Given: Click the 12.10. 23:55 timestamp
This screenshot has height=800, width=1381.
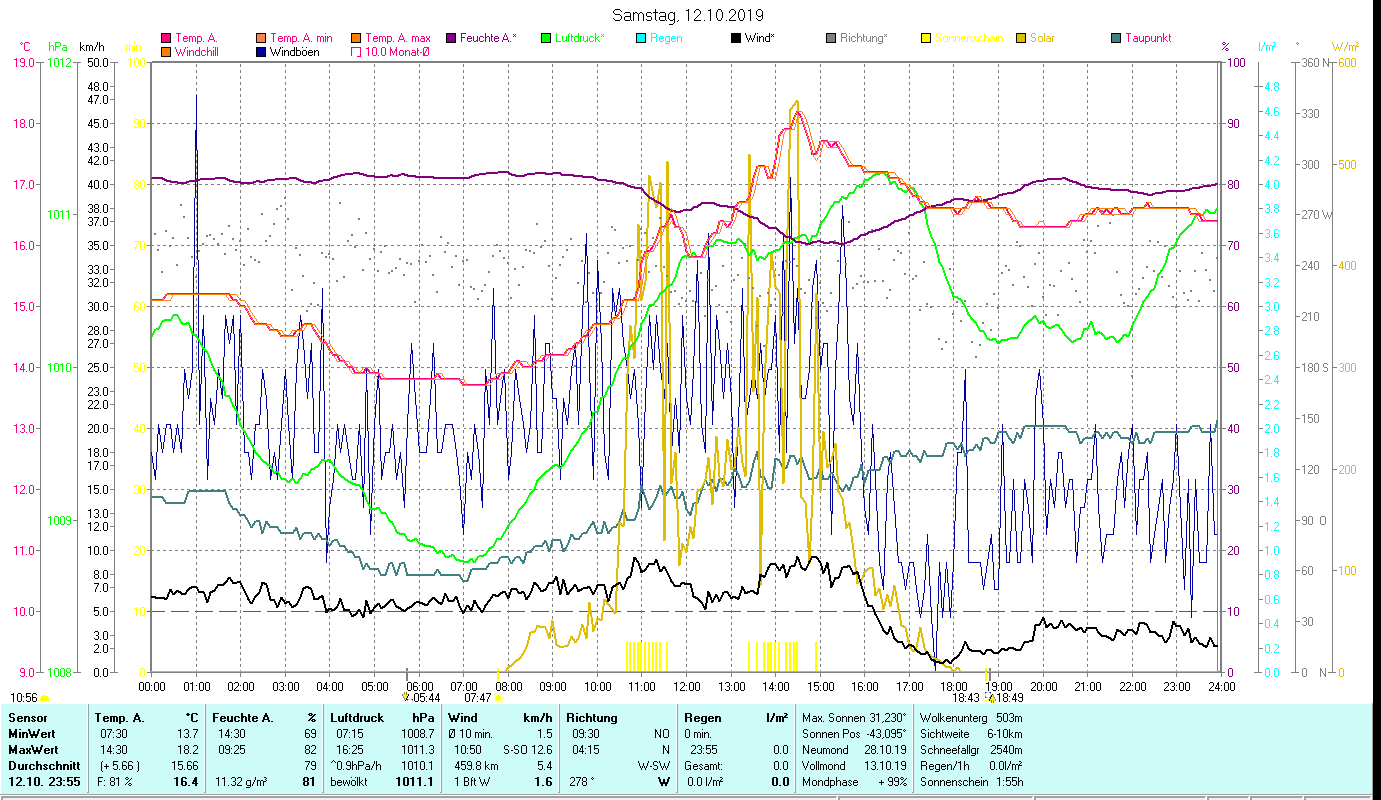Looking at the screenshot, I should coord(43,782).
